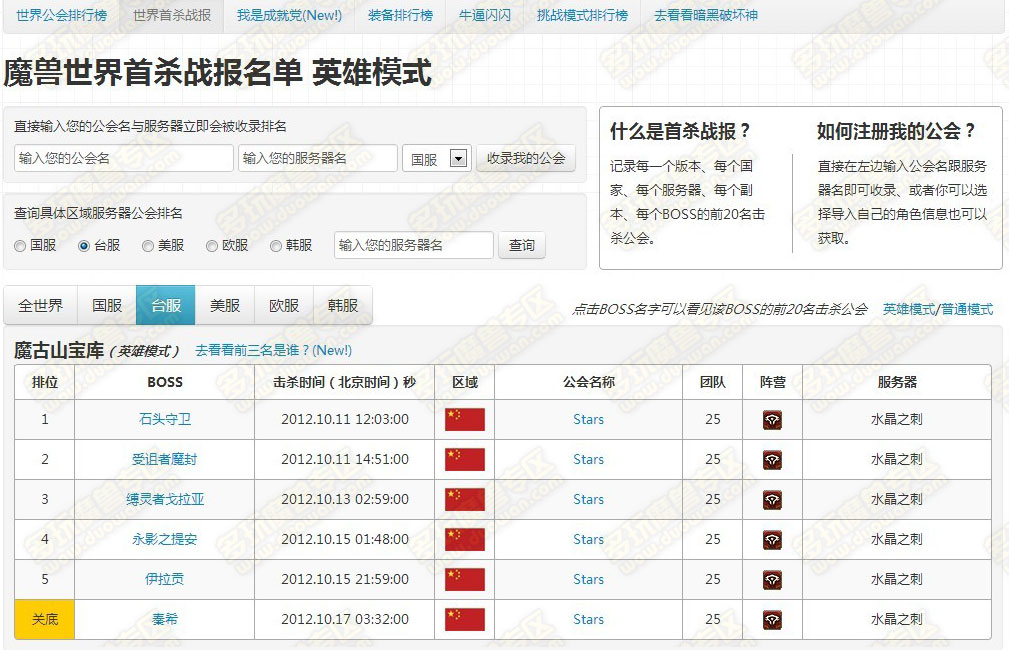Click the 查询 button
This screenshot has height=650, width=1009.
(x=522, y=245)
